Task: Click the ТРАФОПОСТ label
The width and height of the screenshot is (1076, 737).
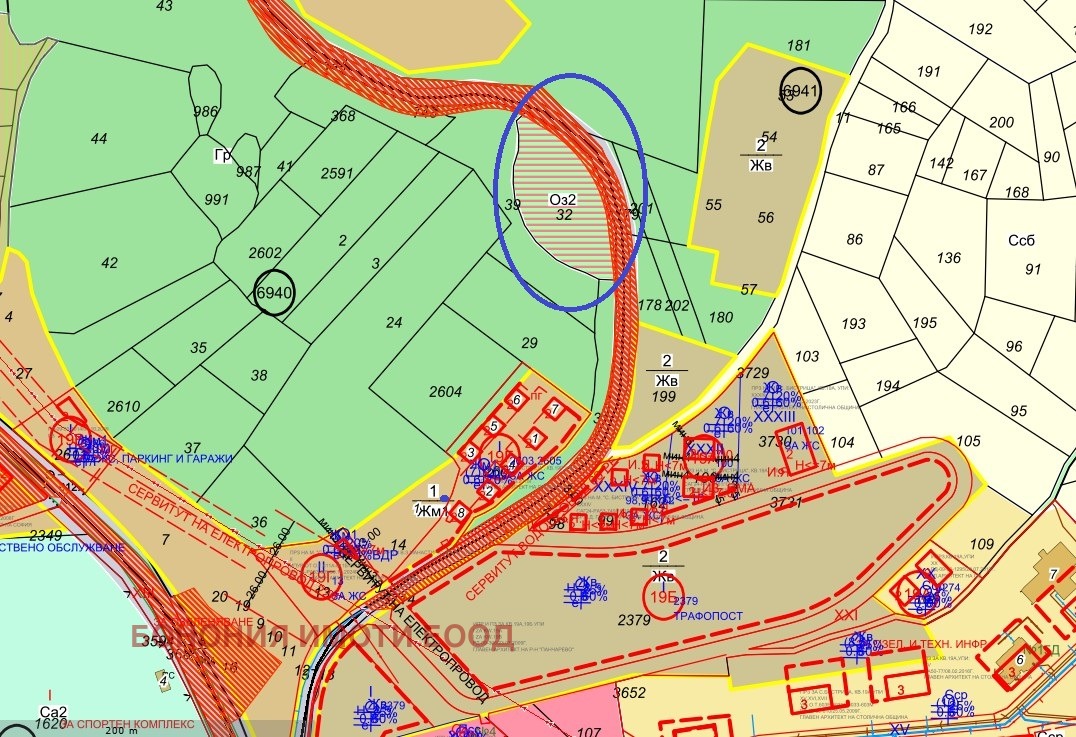Action: [x=709, y=616]
